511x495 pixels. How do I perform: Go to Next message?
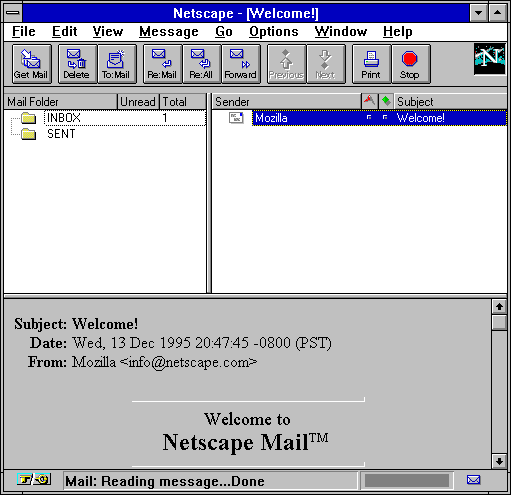pyautogui.click(x=326, y=64)
